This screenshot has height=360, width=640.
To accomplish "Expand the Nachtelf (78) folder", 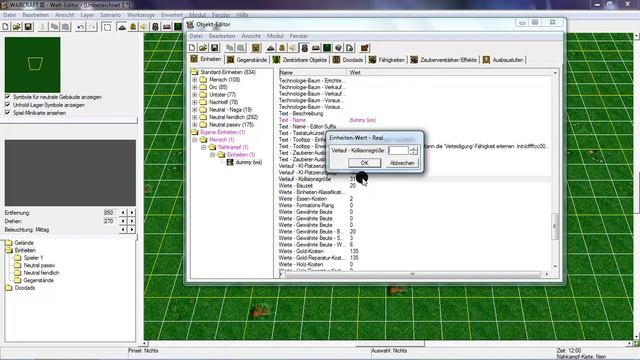I will [195, 102].
